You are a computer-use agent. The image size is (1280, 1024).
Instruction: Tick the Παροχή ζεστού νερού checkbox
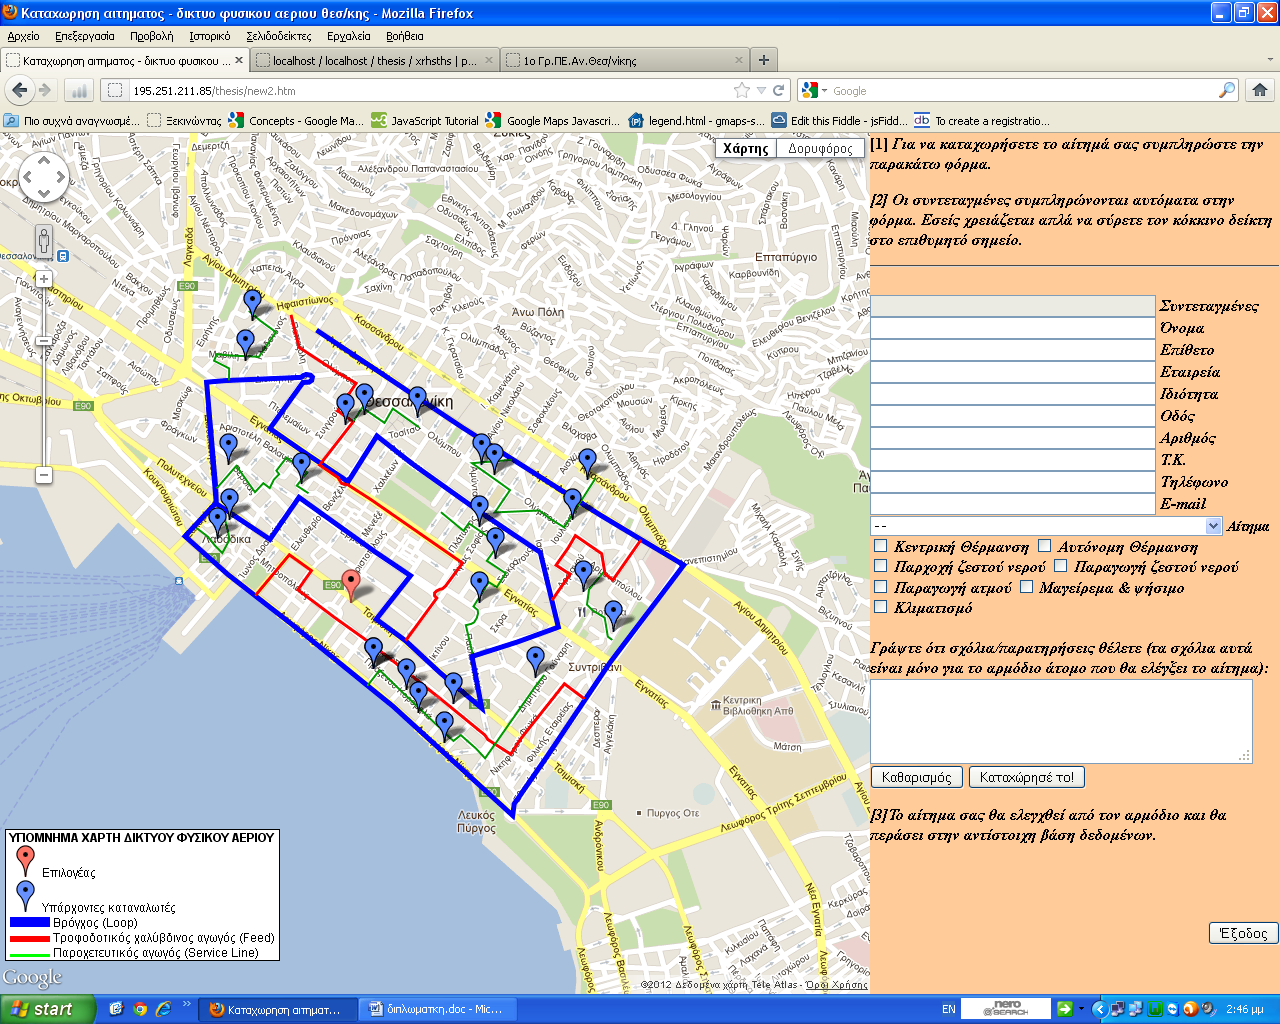pos(880,566)
